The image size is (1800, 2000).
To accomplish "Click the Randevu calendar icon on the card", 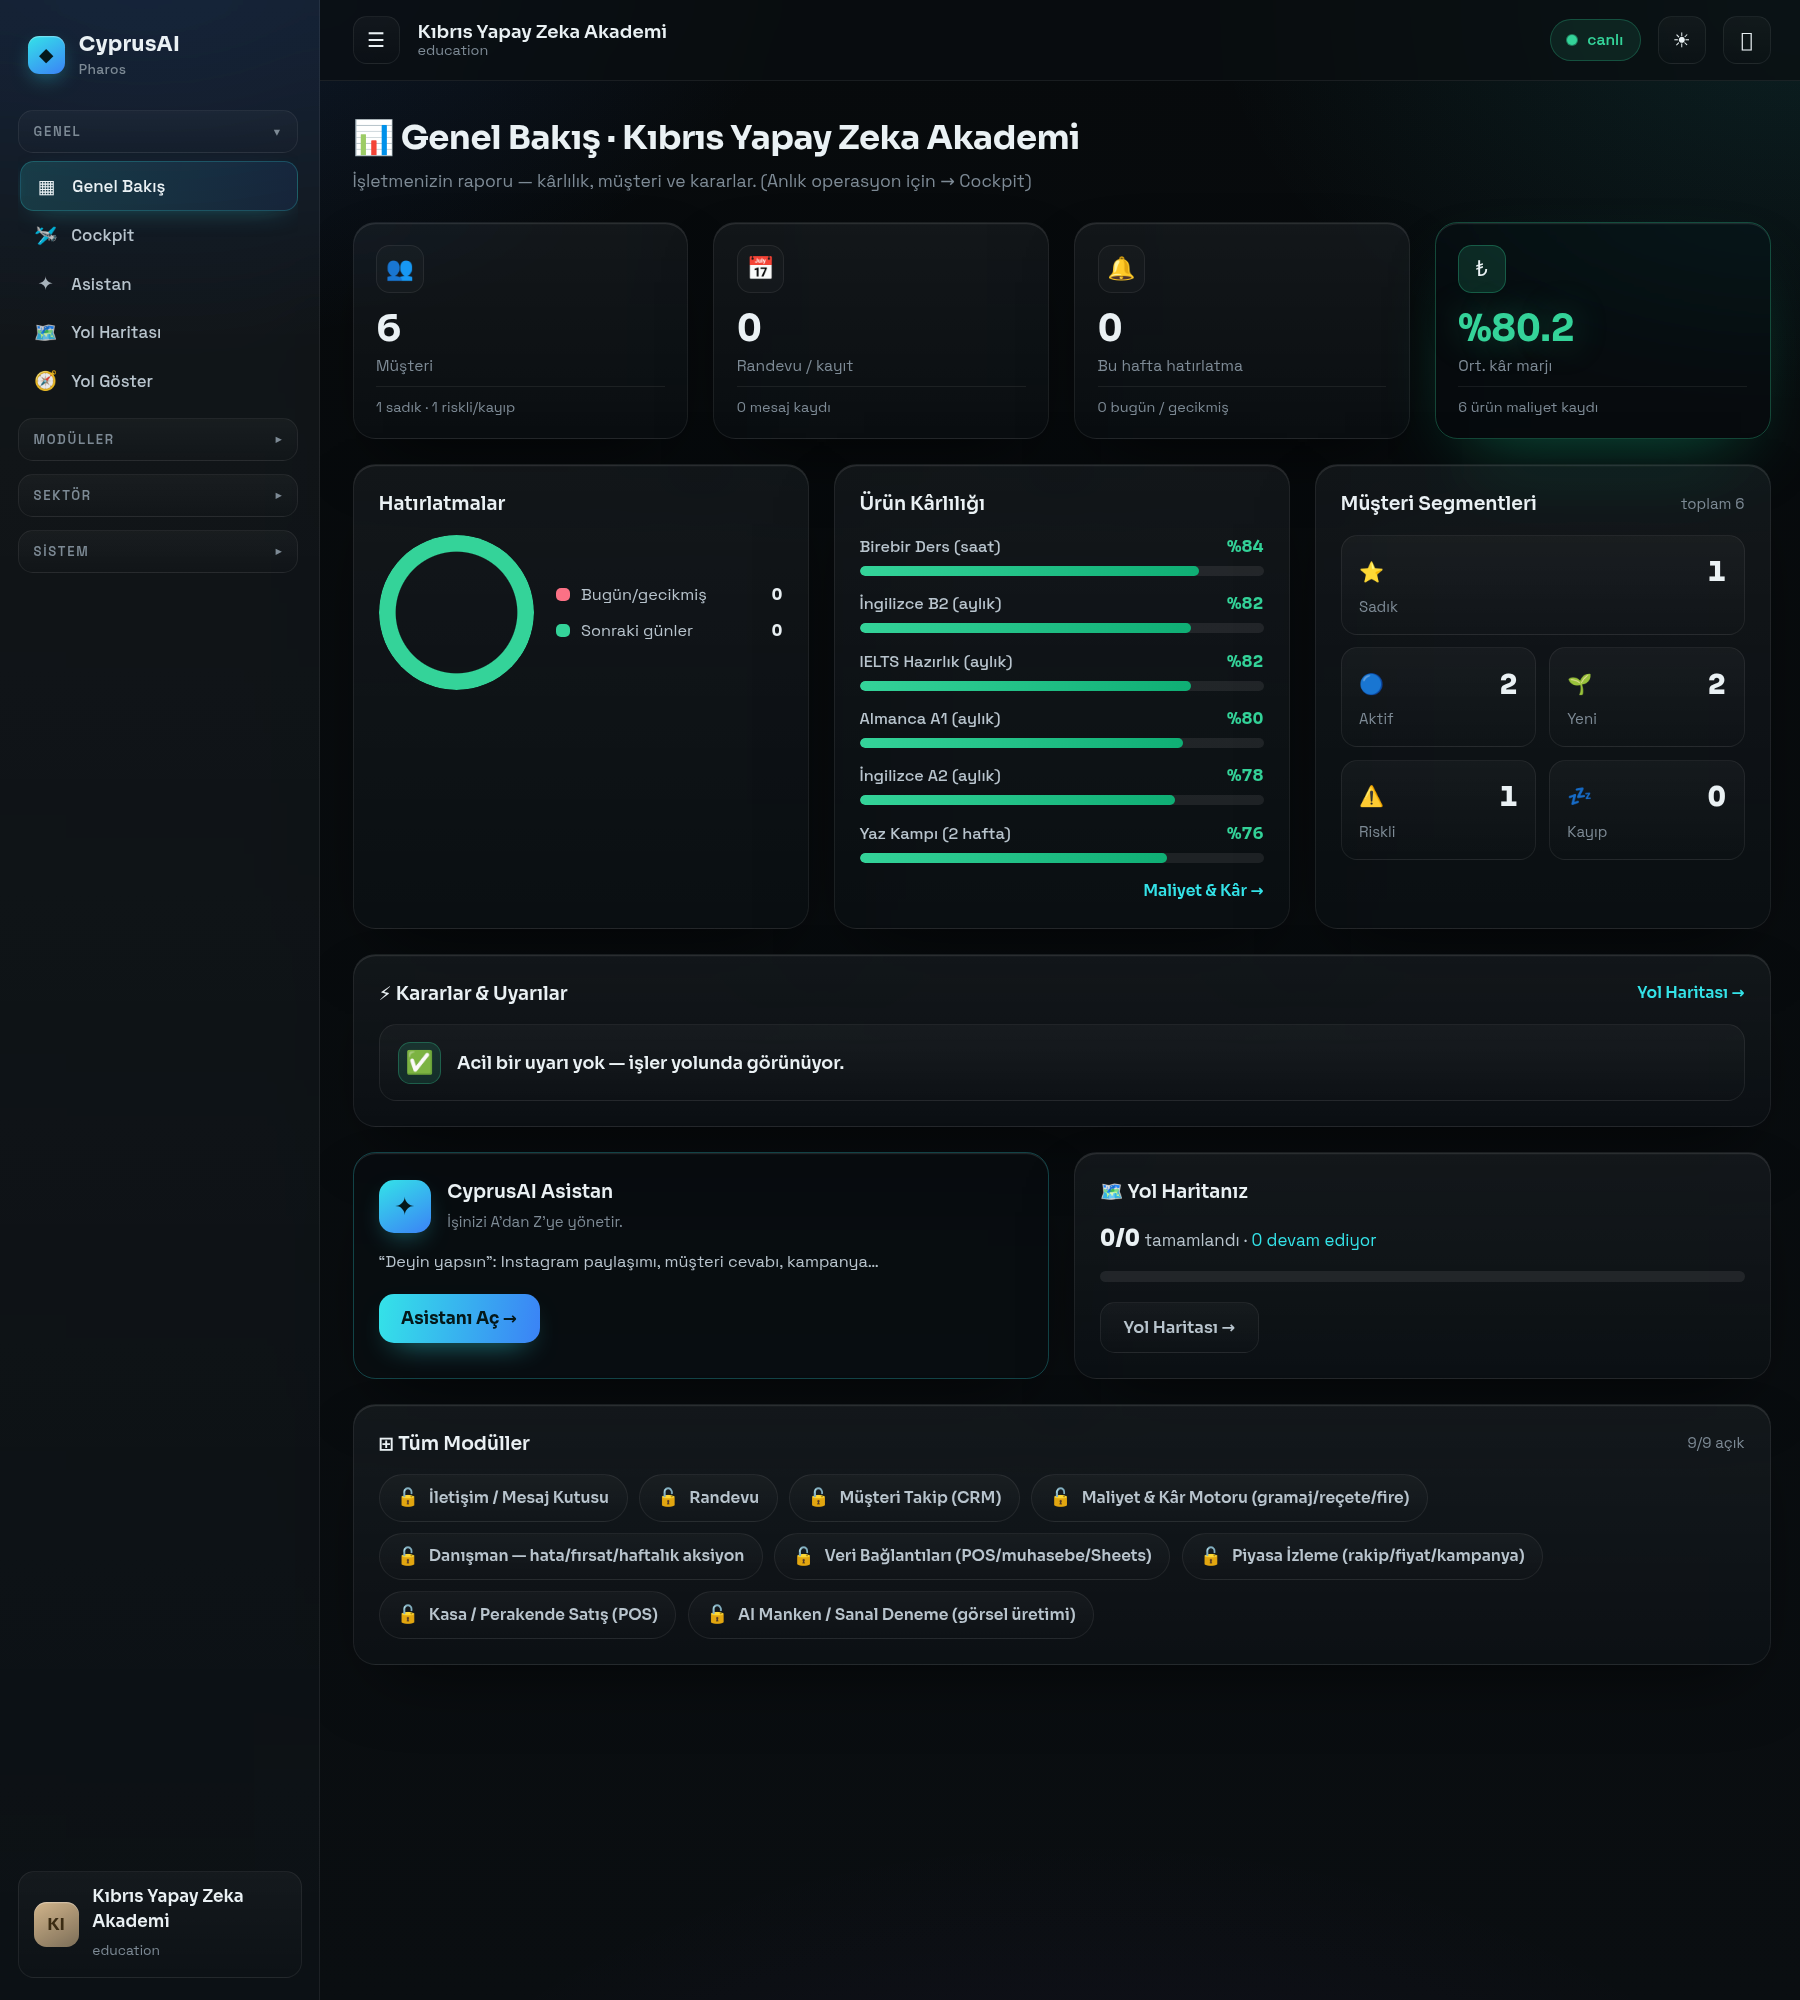I will coord(761,269).
